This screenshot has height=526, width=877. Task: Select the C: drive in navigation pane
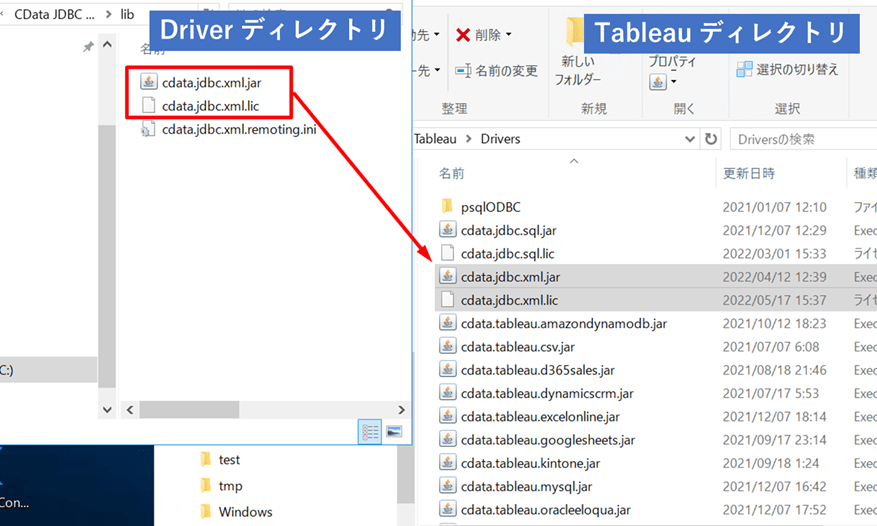[48, 370]
